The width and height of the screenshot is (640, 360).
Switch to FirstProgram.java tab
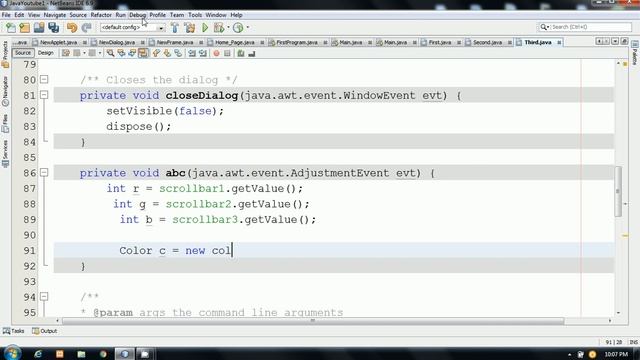(297, 42)
